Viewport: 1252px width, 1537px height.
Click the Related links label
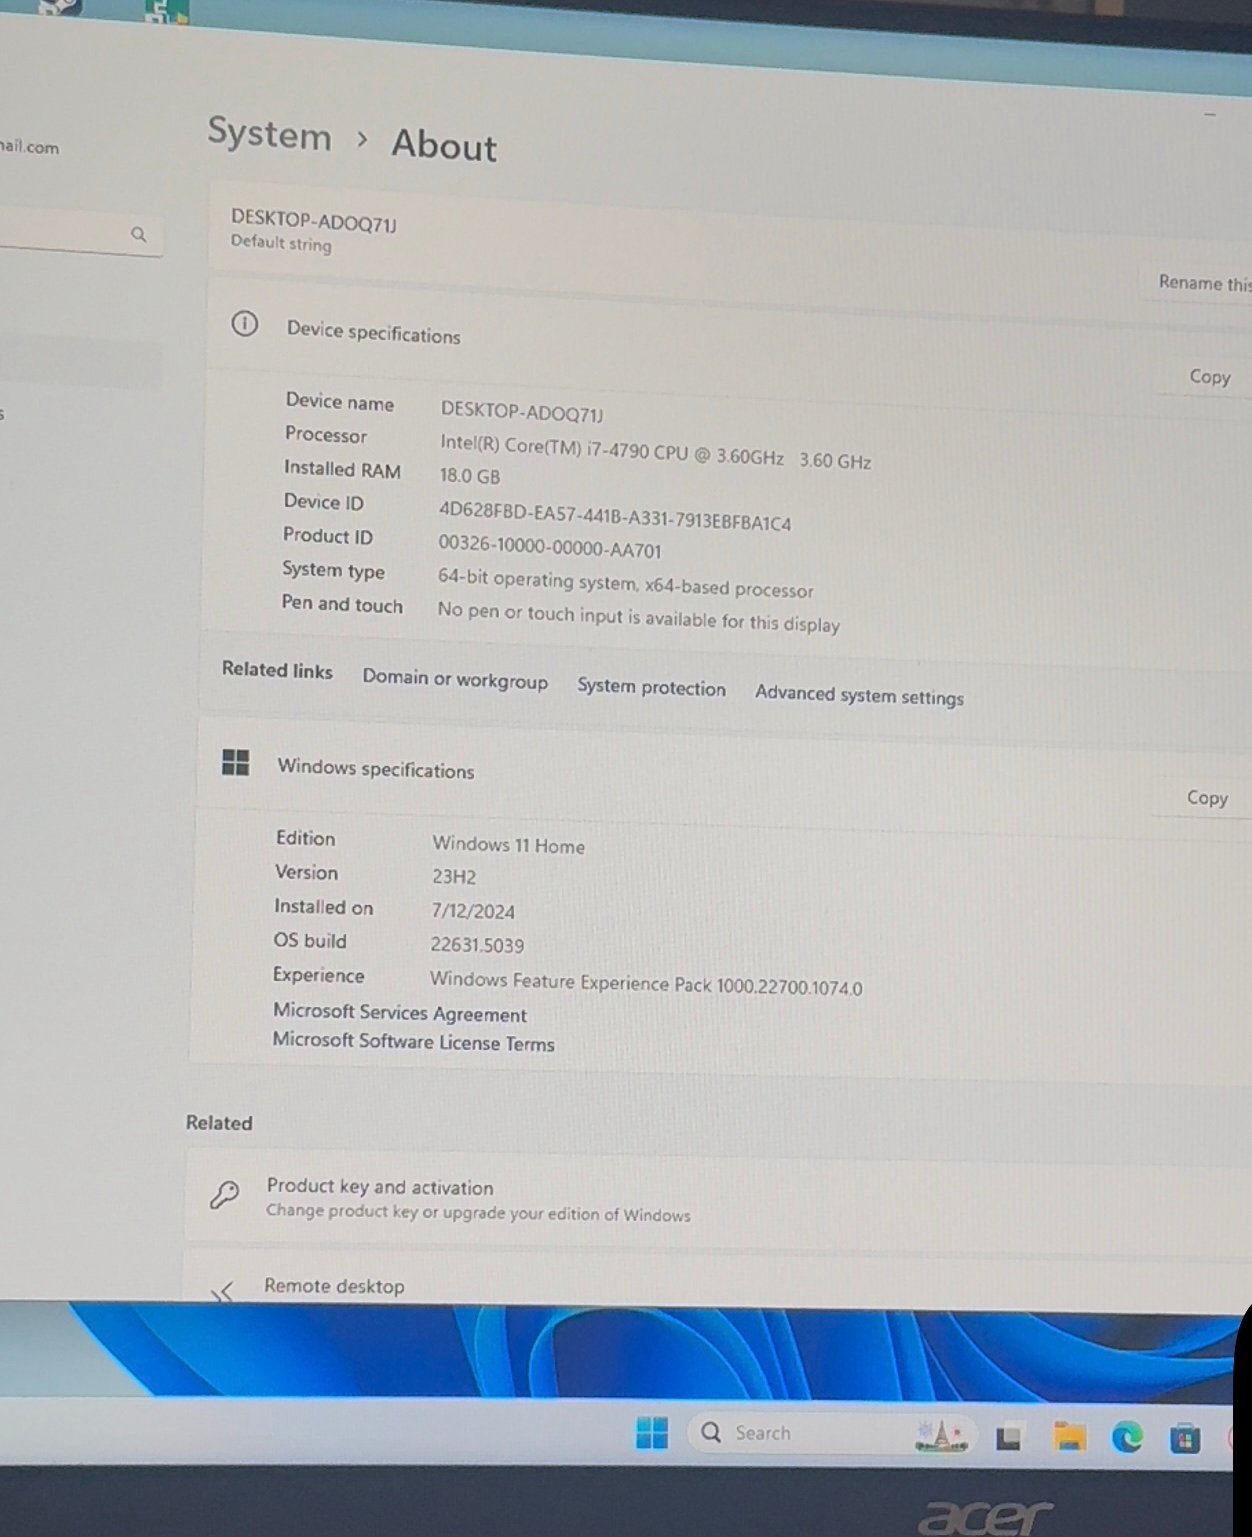[277, 670]
